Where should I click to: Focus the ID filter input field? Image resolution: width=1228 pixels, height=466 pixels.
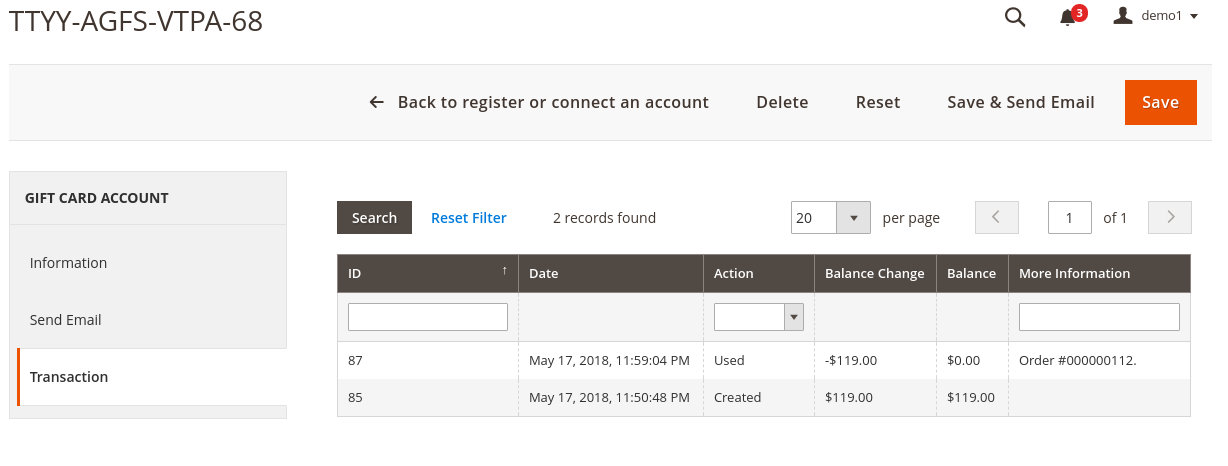coord(428,317)
